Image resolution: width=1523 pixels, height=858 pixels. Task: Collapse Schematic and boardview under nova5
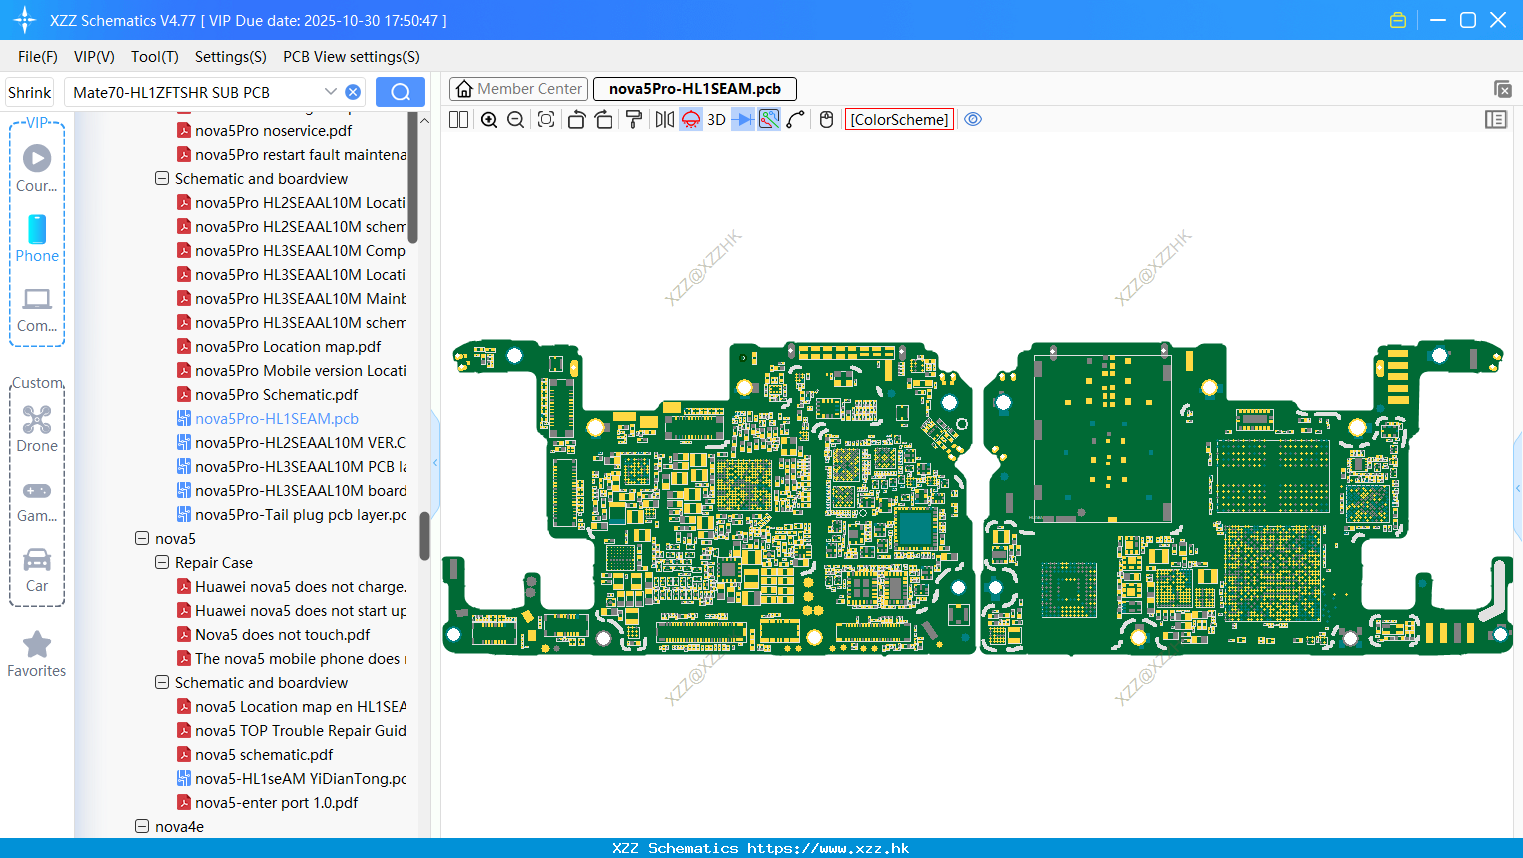pos(162,683)
